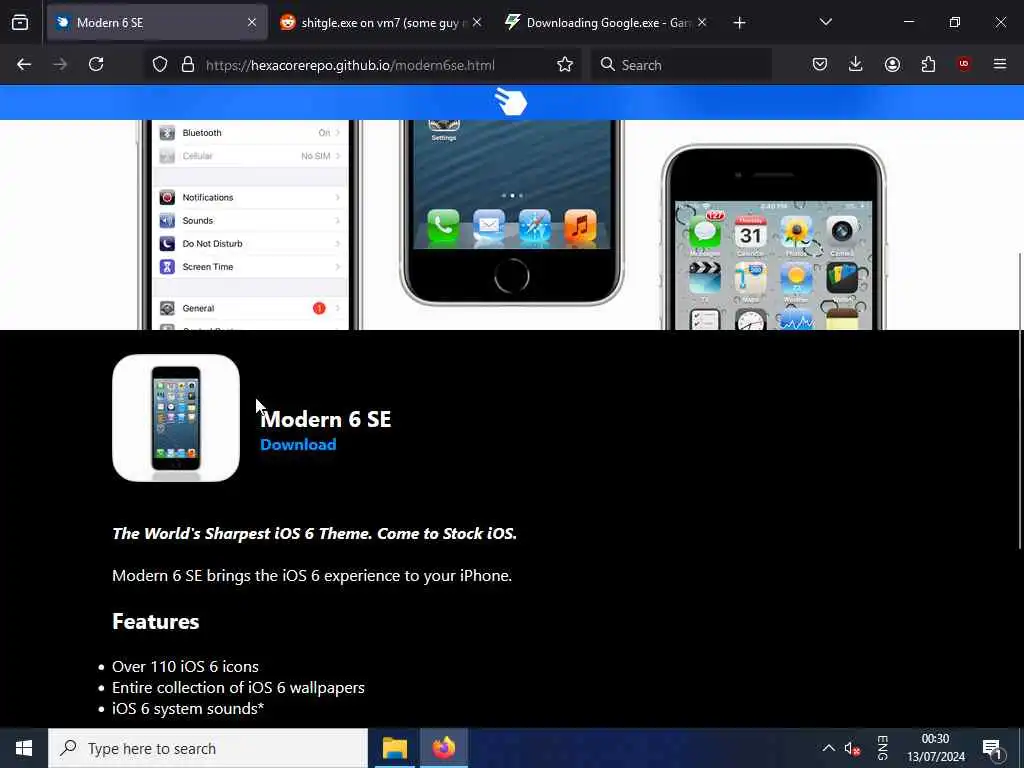Viewport: 1024px width, 768px height.
Task: Open a new tab
Action: 739,23
